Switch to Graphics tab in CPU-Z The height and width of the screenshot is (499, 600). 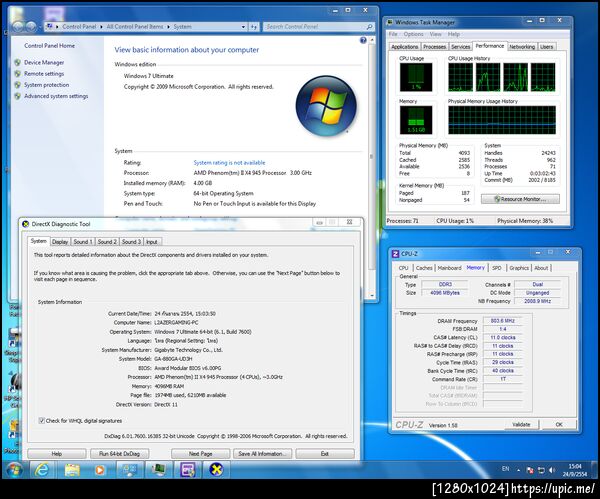(x=518, y=268)
